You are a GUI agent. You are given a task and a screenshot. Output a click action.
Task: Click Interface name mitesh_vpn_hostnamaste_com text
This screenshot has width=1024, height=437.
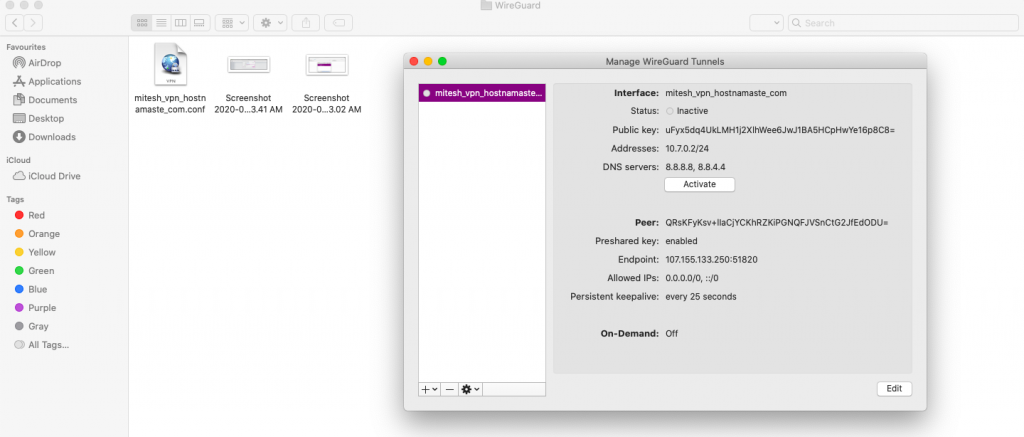coord(726,93)
